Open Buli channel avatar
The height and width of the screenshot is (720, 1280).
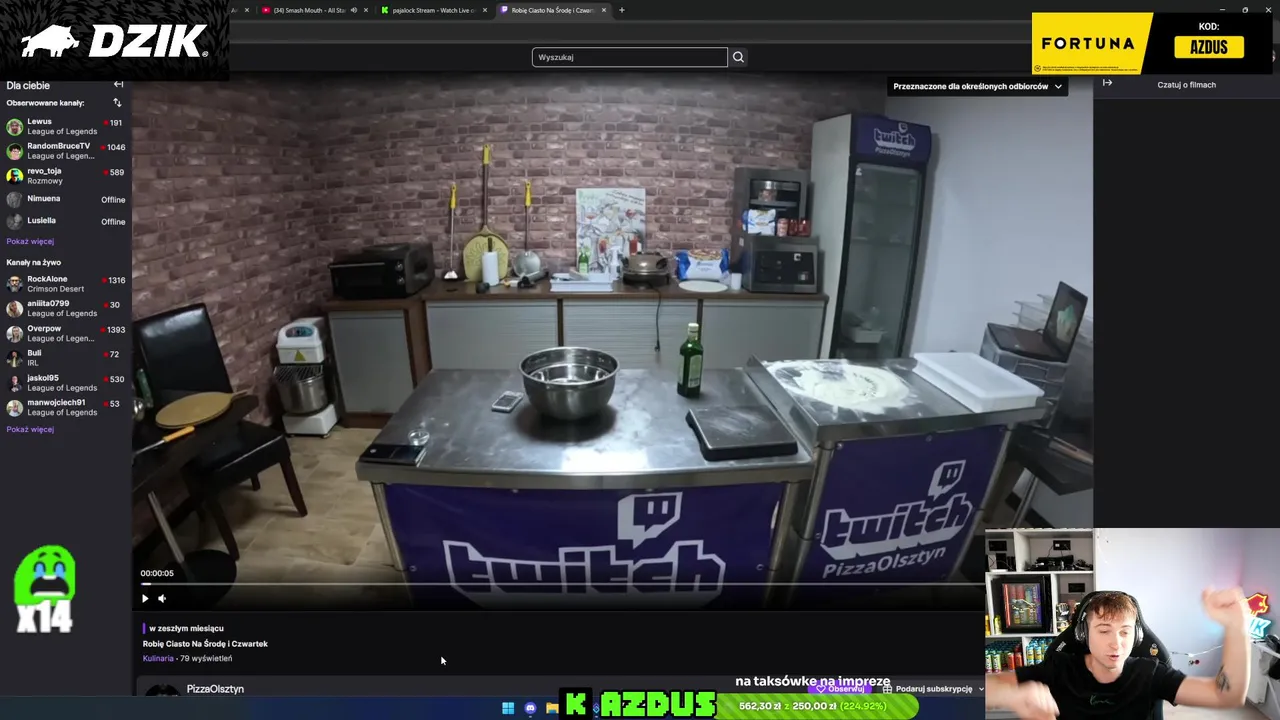tap(14, 358)
